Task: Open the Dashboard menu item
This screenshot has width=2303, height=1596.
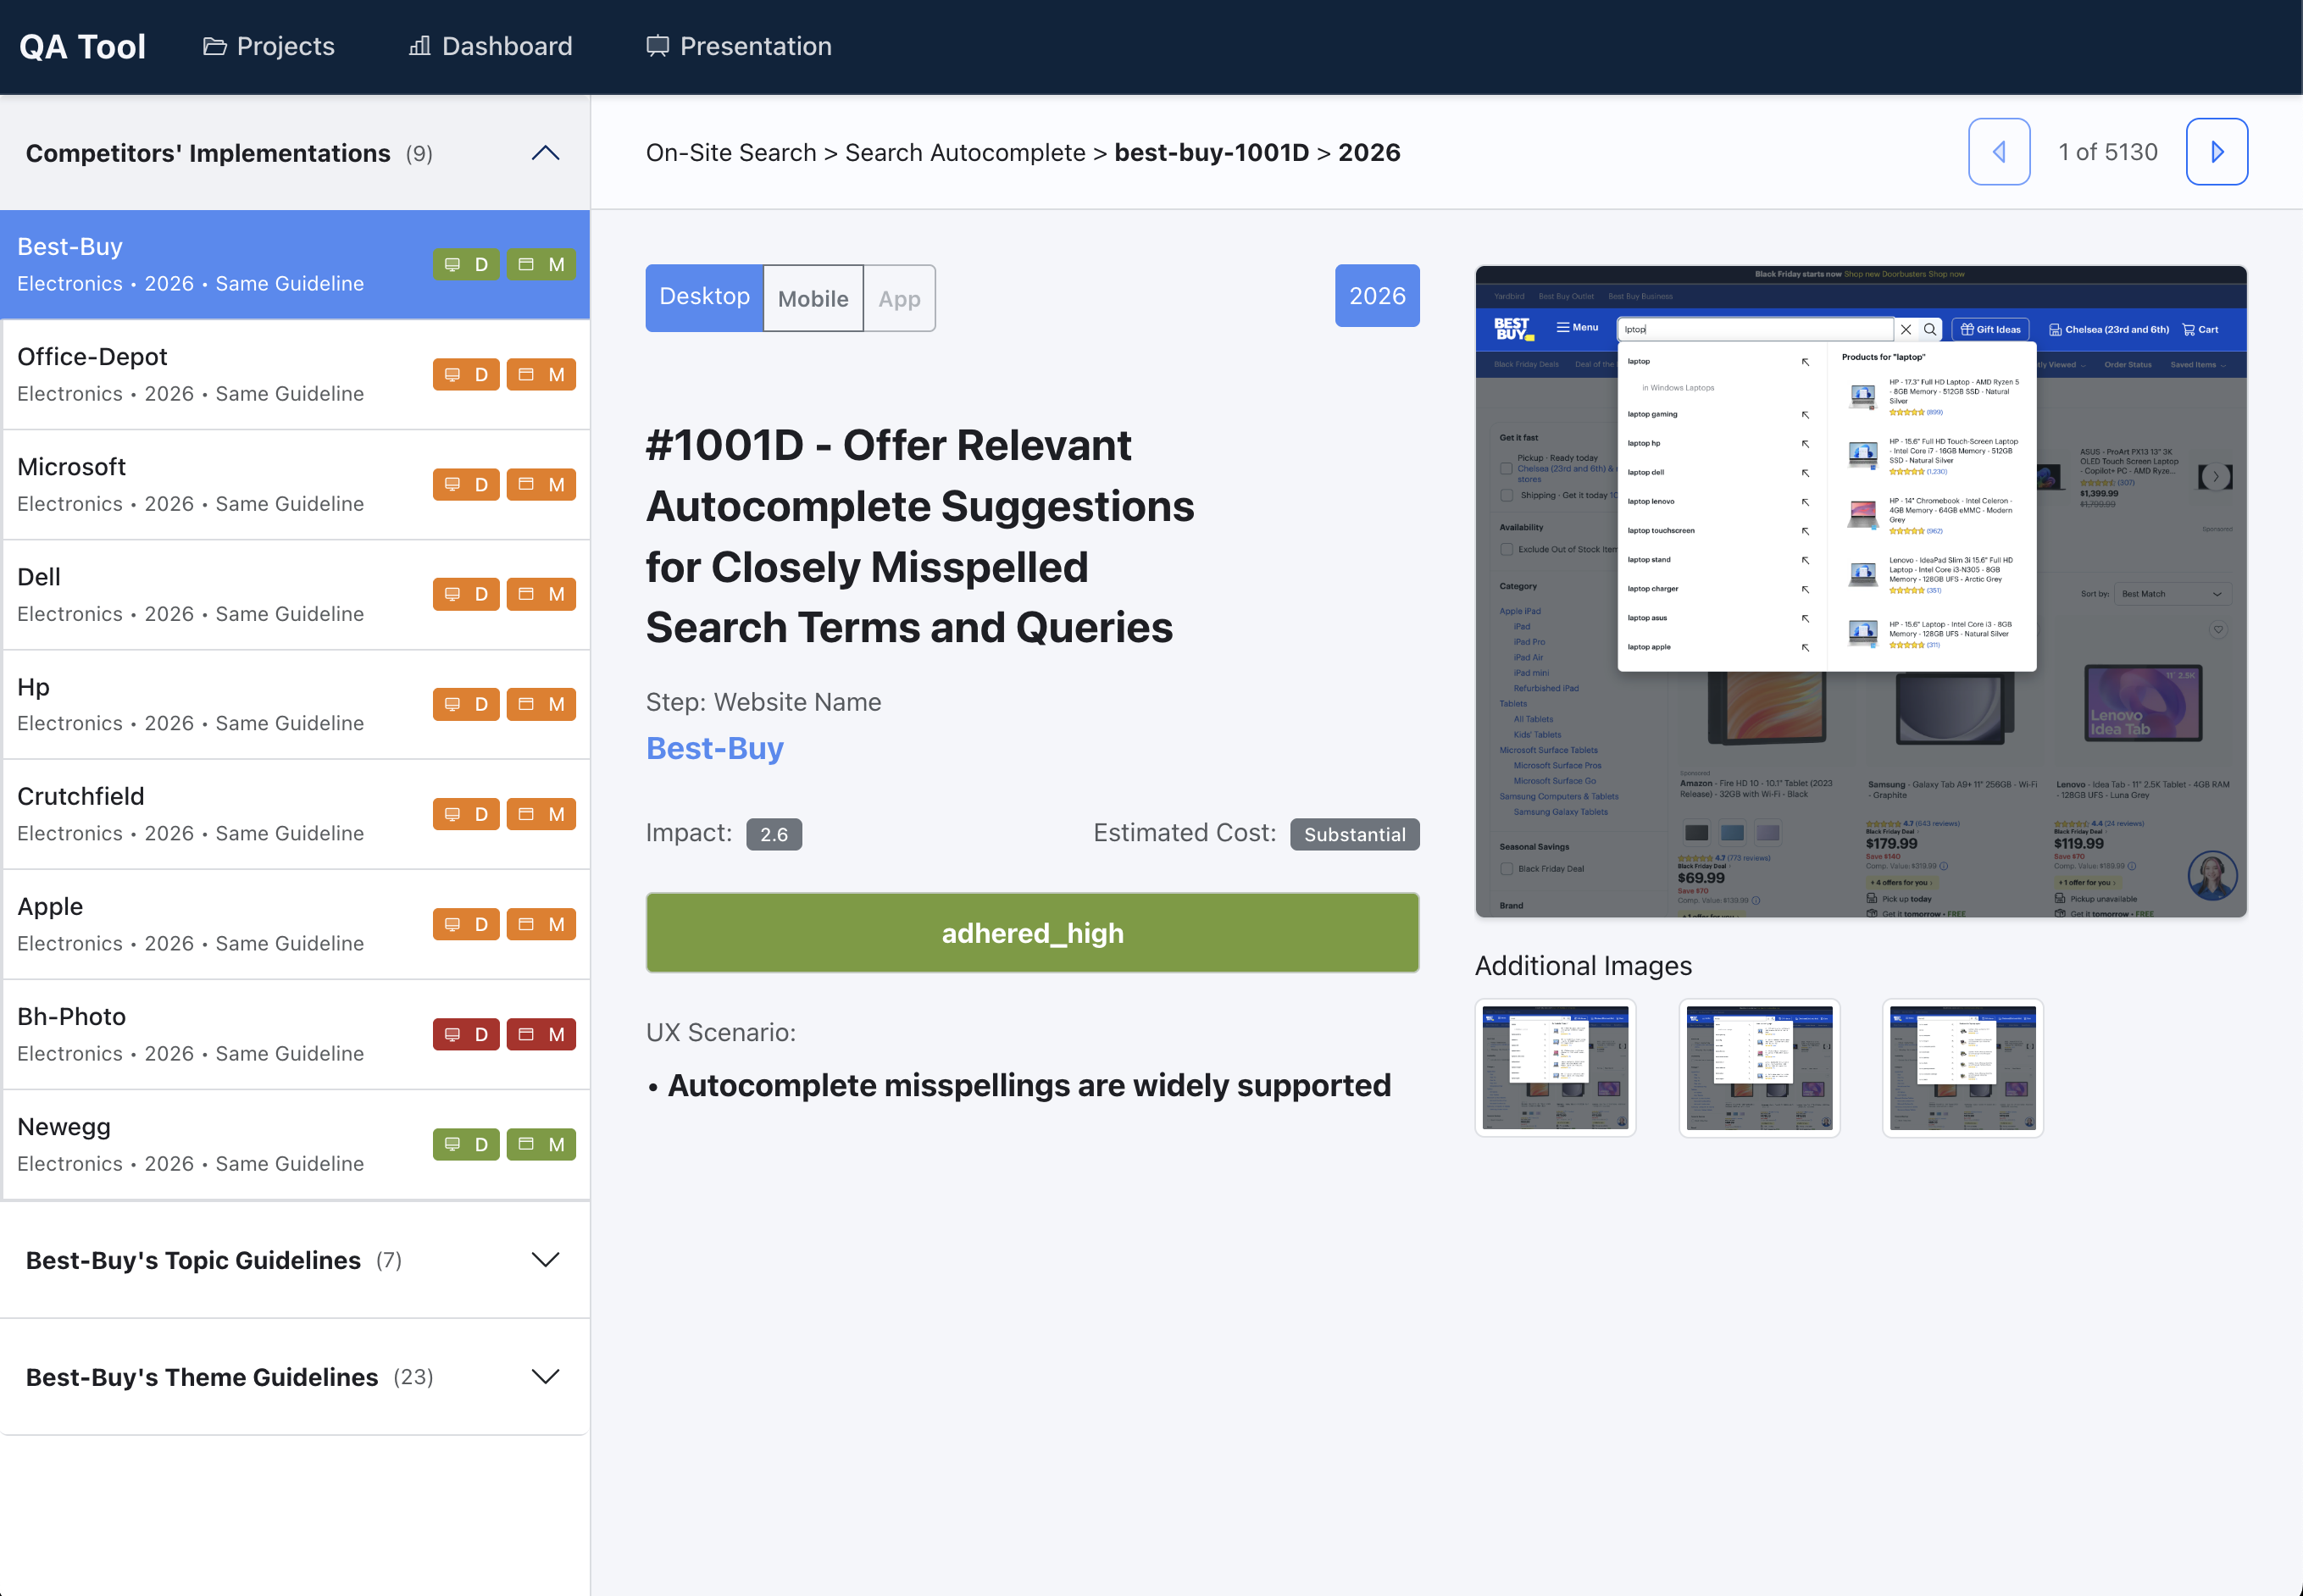Action: tap(491, 46)
